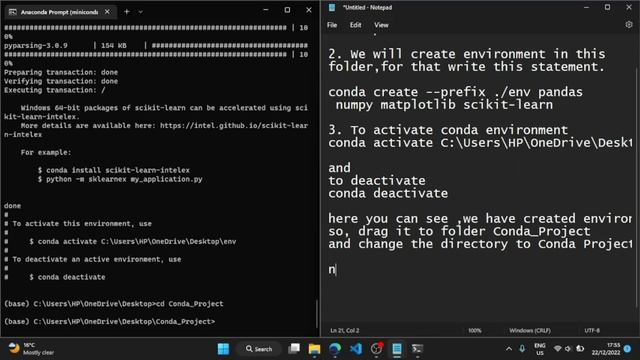Image resolution: width=640 pixels, height=360 pixels.
Task: Switch to Notepad via taskbar icon
Action: point(397,349)
